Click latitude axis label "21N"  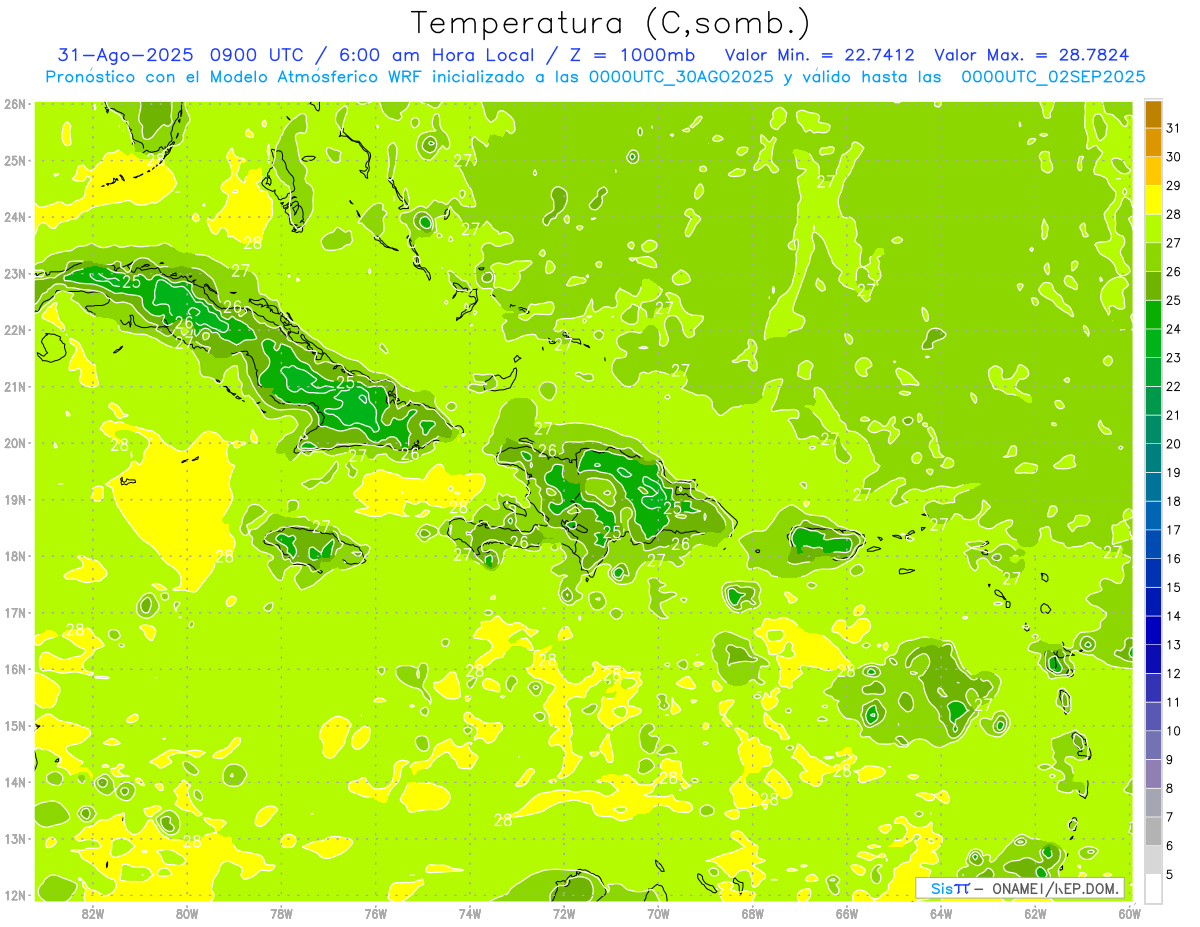(x=15, y=387)
